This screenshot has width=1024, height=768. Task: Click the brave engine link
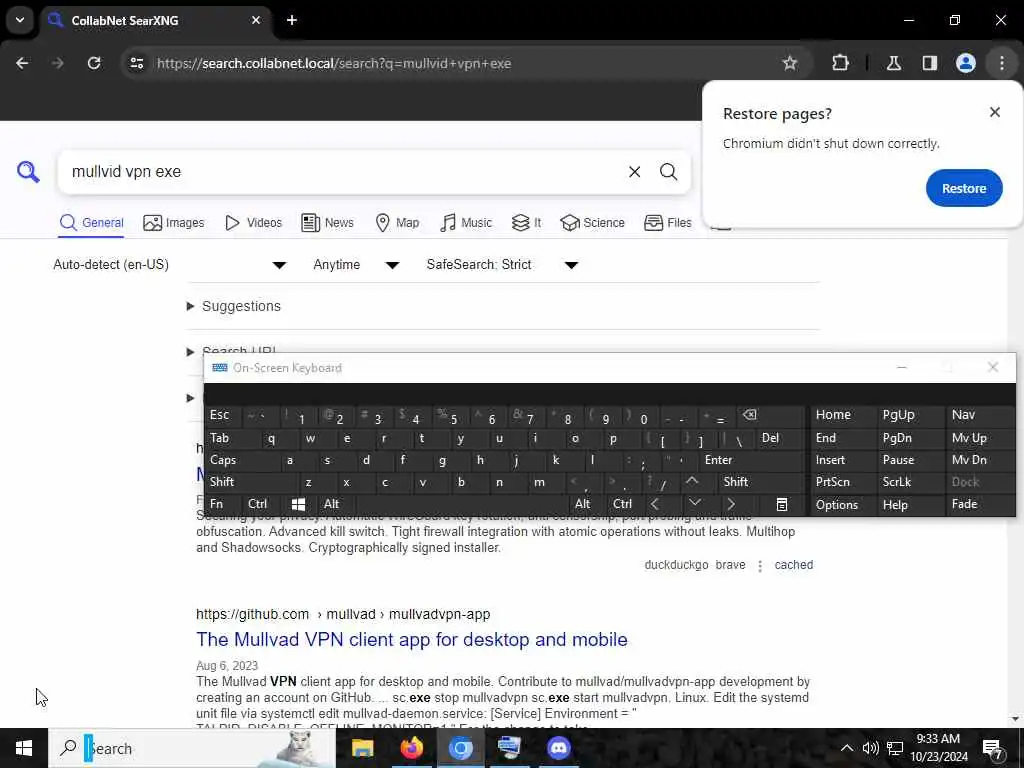pyautogui.click(x=730, y=565)
